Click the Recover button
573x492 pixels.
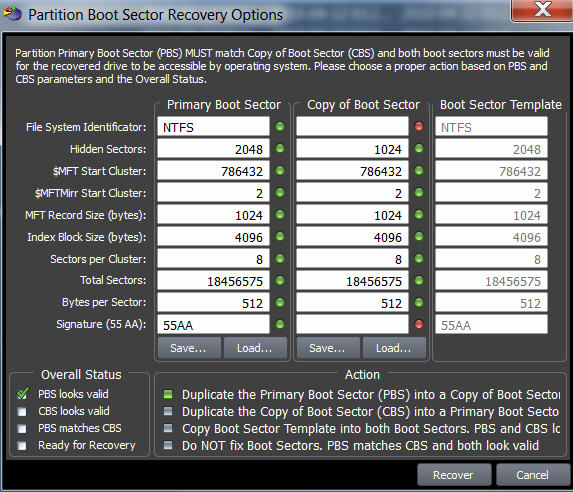point(454,474)
